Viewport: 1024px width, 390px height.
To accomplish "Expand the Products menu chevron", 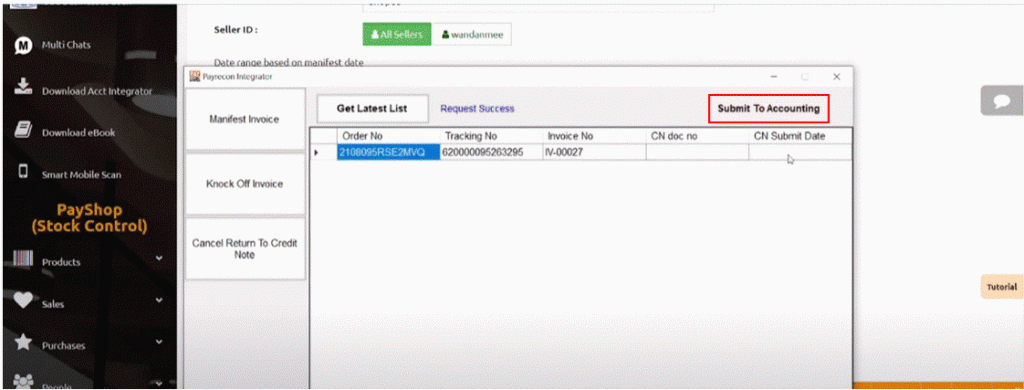I will [x=159, y=259].
